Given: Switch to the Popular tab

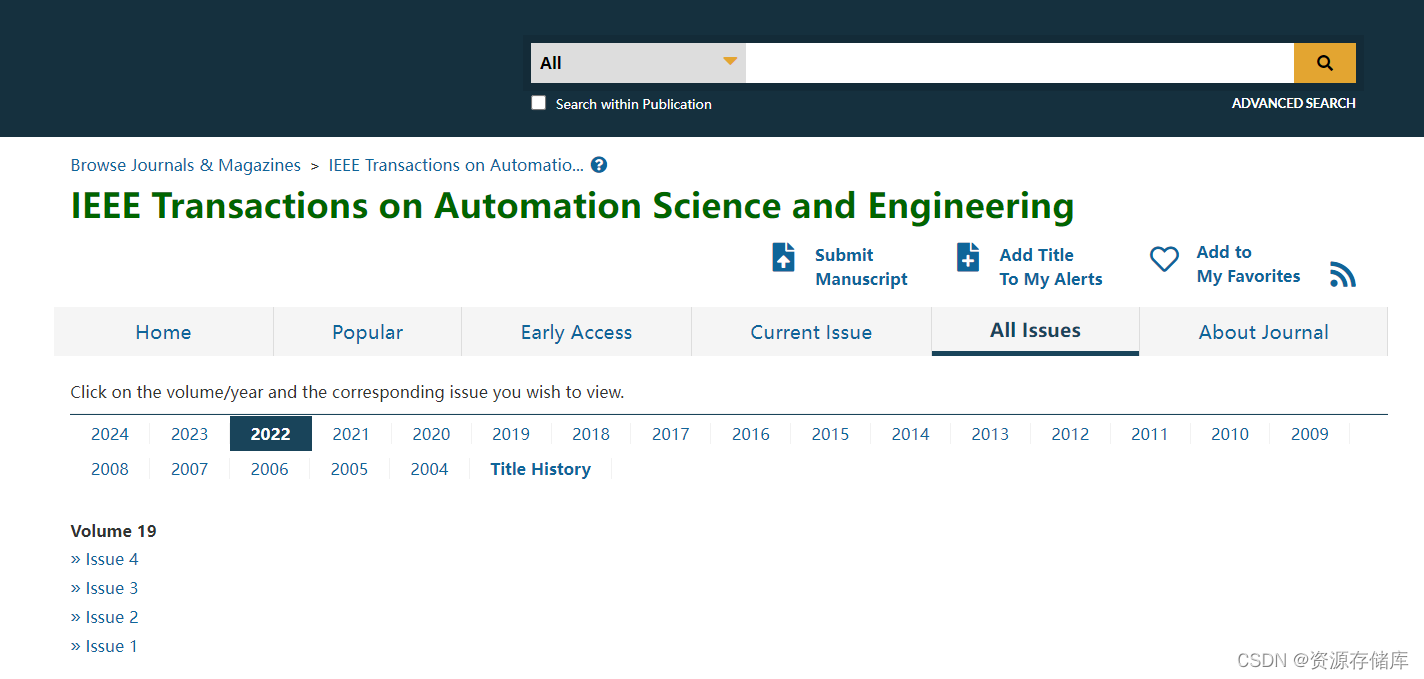Looking at the screenshot, I should click(x=367, y=332).
